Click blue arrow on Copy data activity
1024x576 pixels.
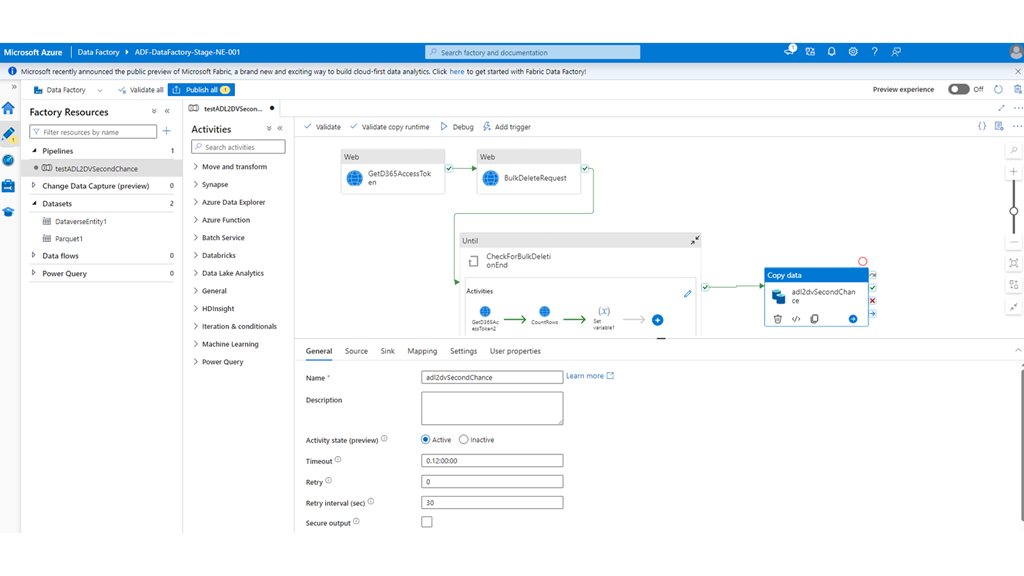(853, 319)
